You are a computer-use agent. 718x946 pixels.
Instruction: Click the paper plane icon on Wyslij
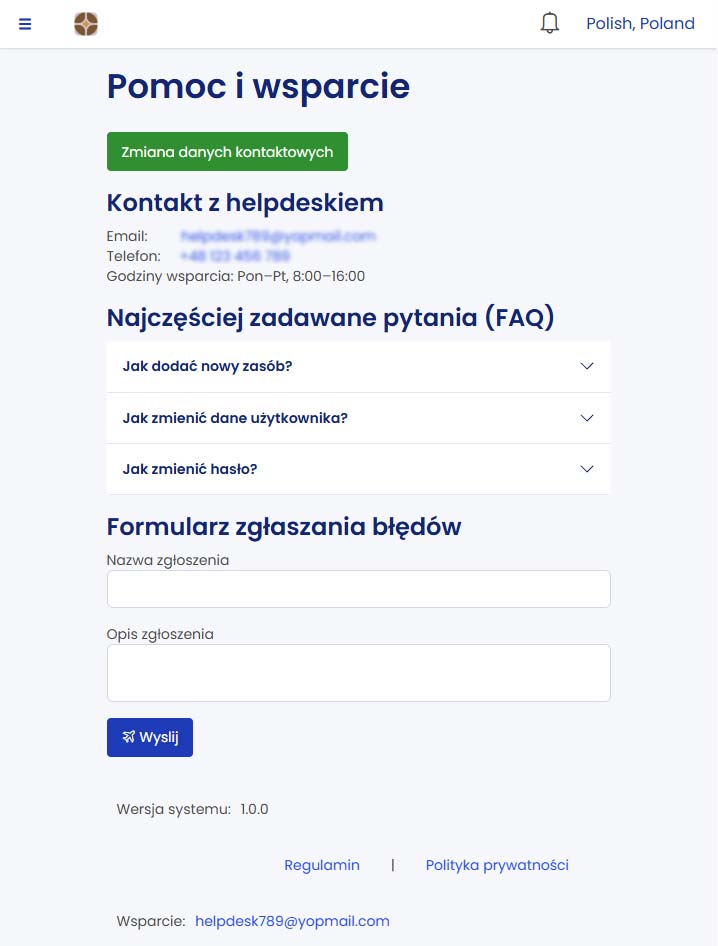129,737
